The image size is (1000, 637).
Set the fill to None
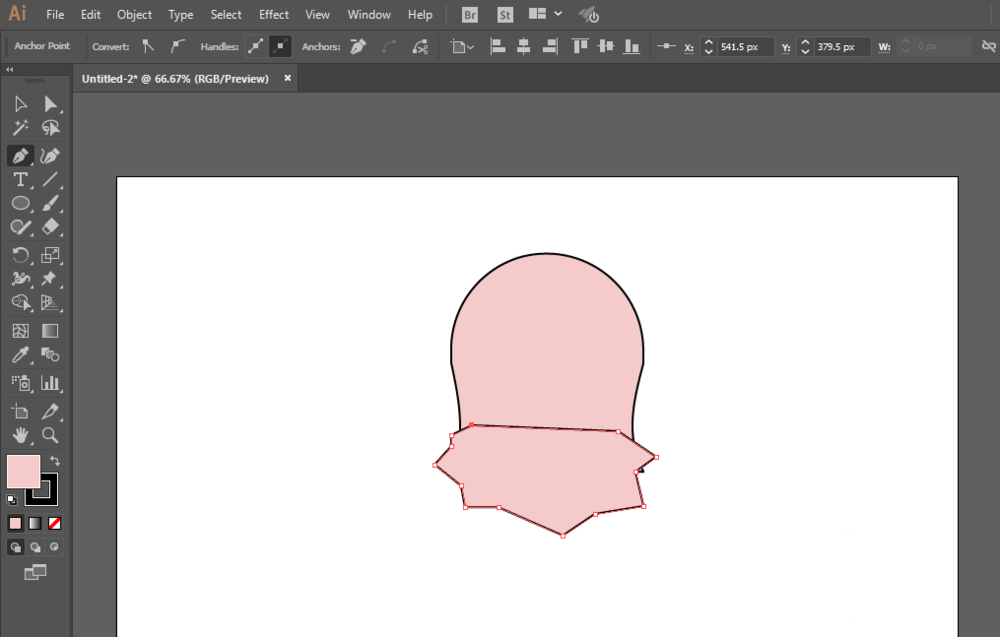click(55, 524)
